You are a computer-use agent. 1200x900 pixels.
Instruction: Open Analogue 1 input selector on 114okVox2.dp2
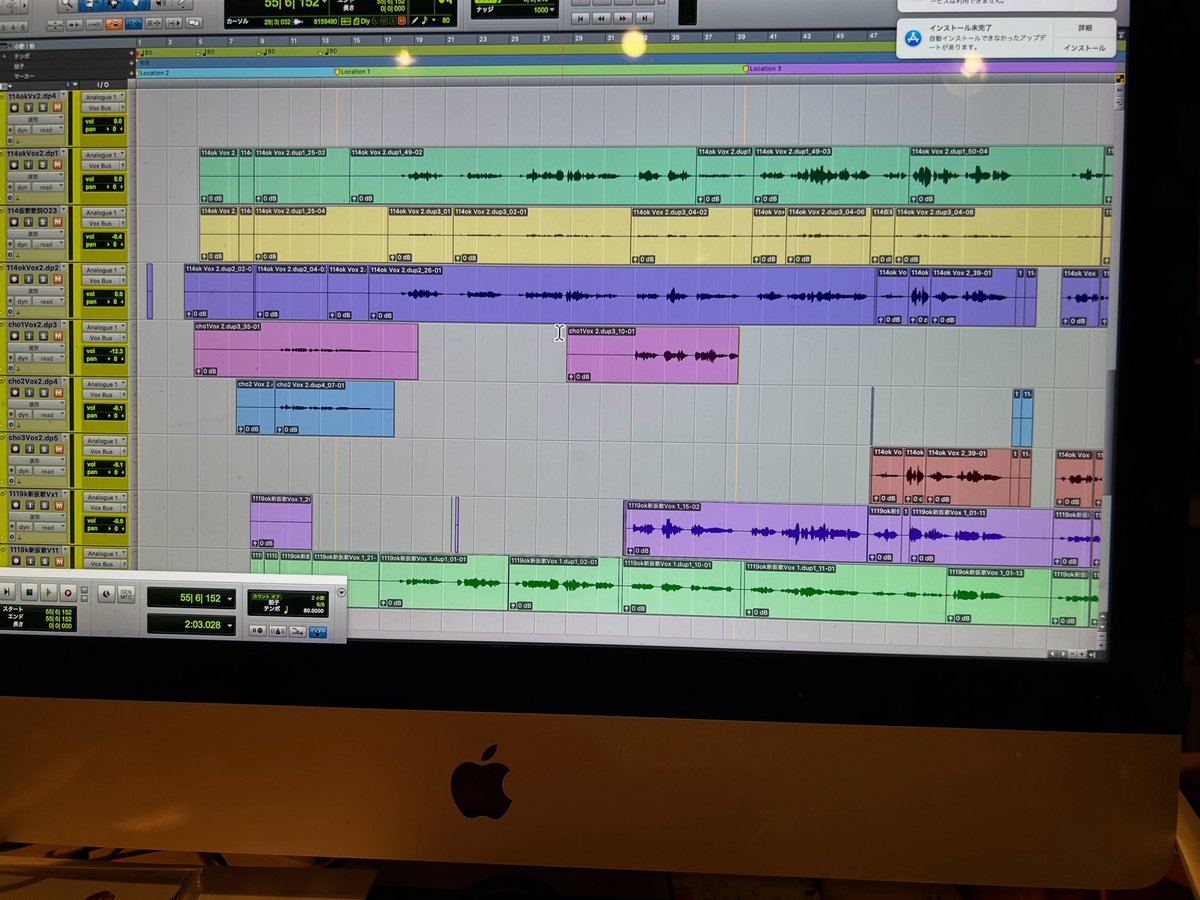pyautogui.click(x=105, y=270)
